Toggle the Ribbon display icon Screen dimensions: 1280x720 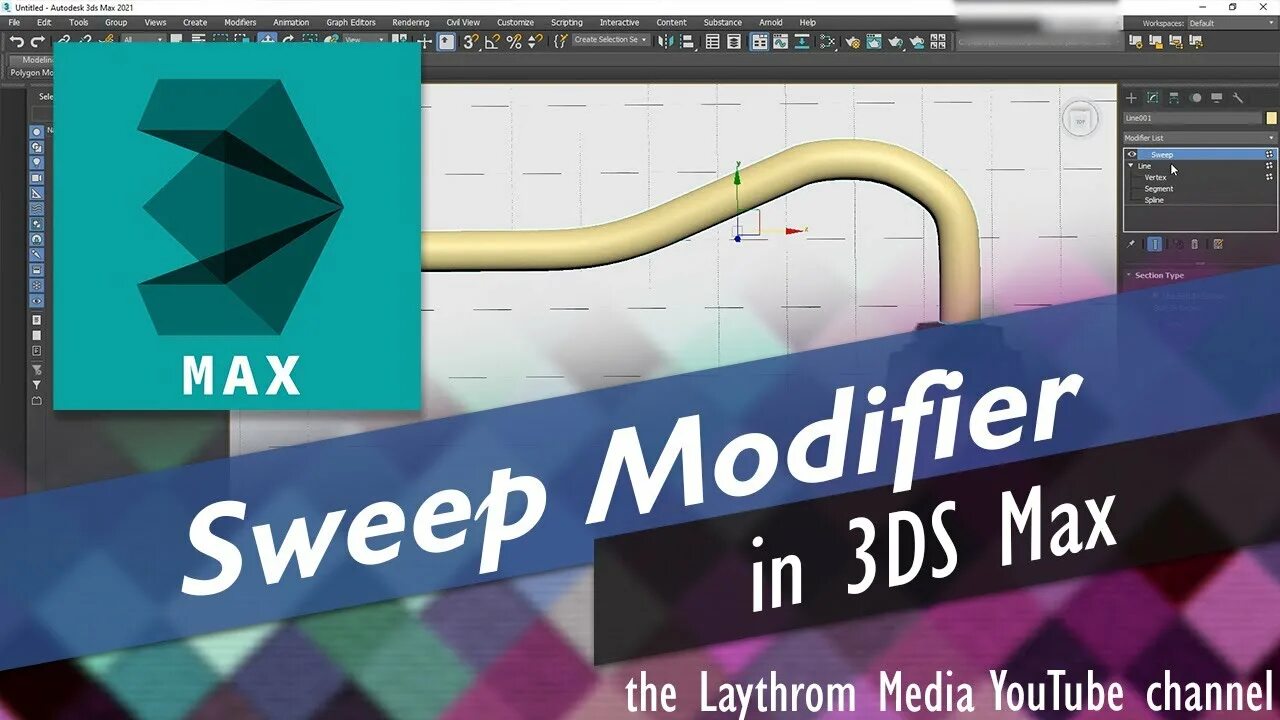click(759, 41)
